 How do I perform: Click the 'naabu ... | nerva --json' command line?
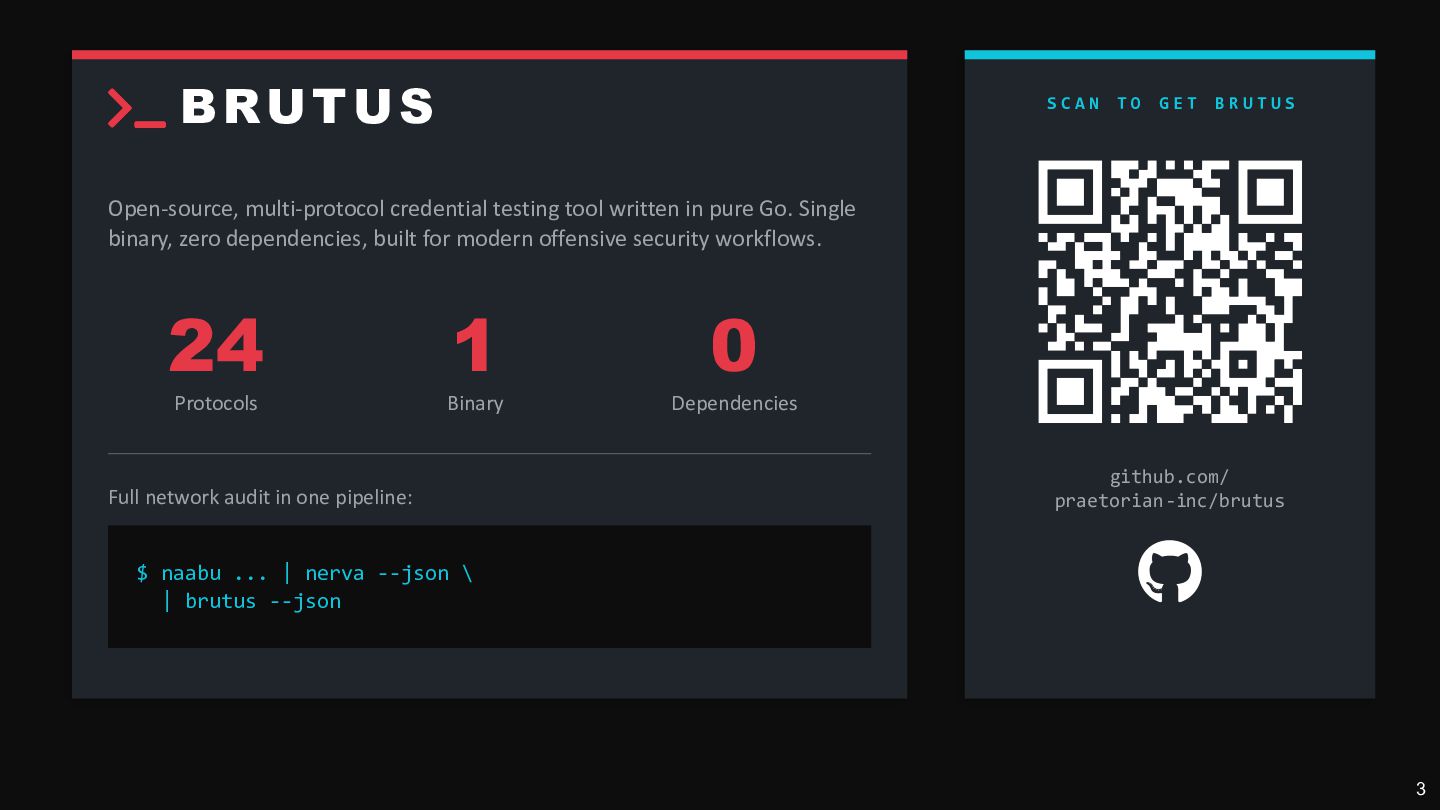304,573
